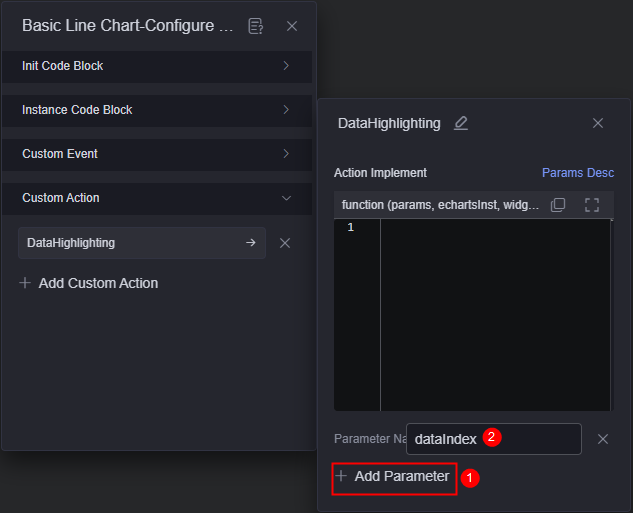
Task: Expand the Init Code Block section
Action: click(x=157, y=66)
